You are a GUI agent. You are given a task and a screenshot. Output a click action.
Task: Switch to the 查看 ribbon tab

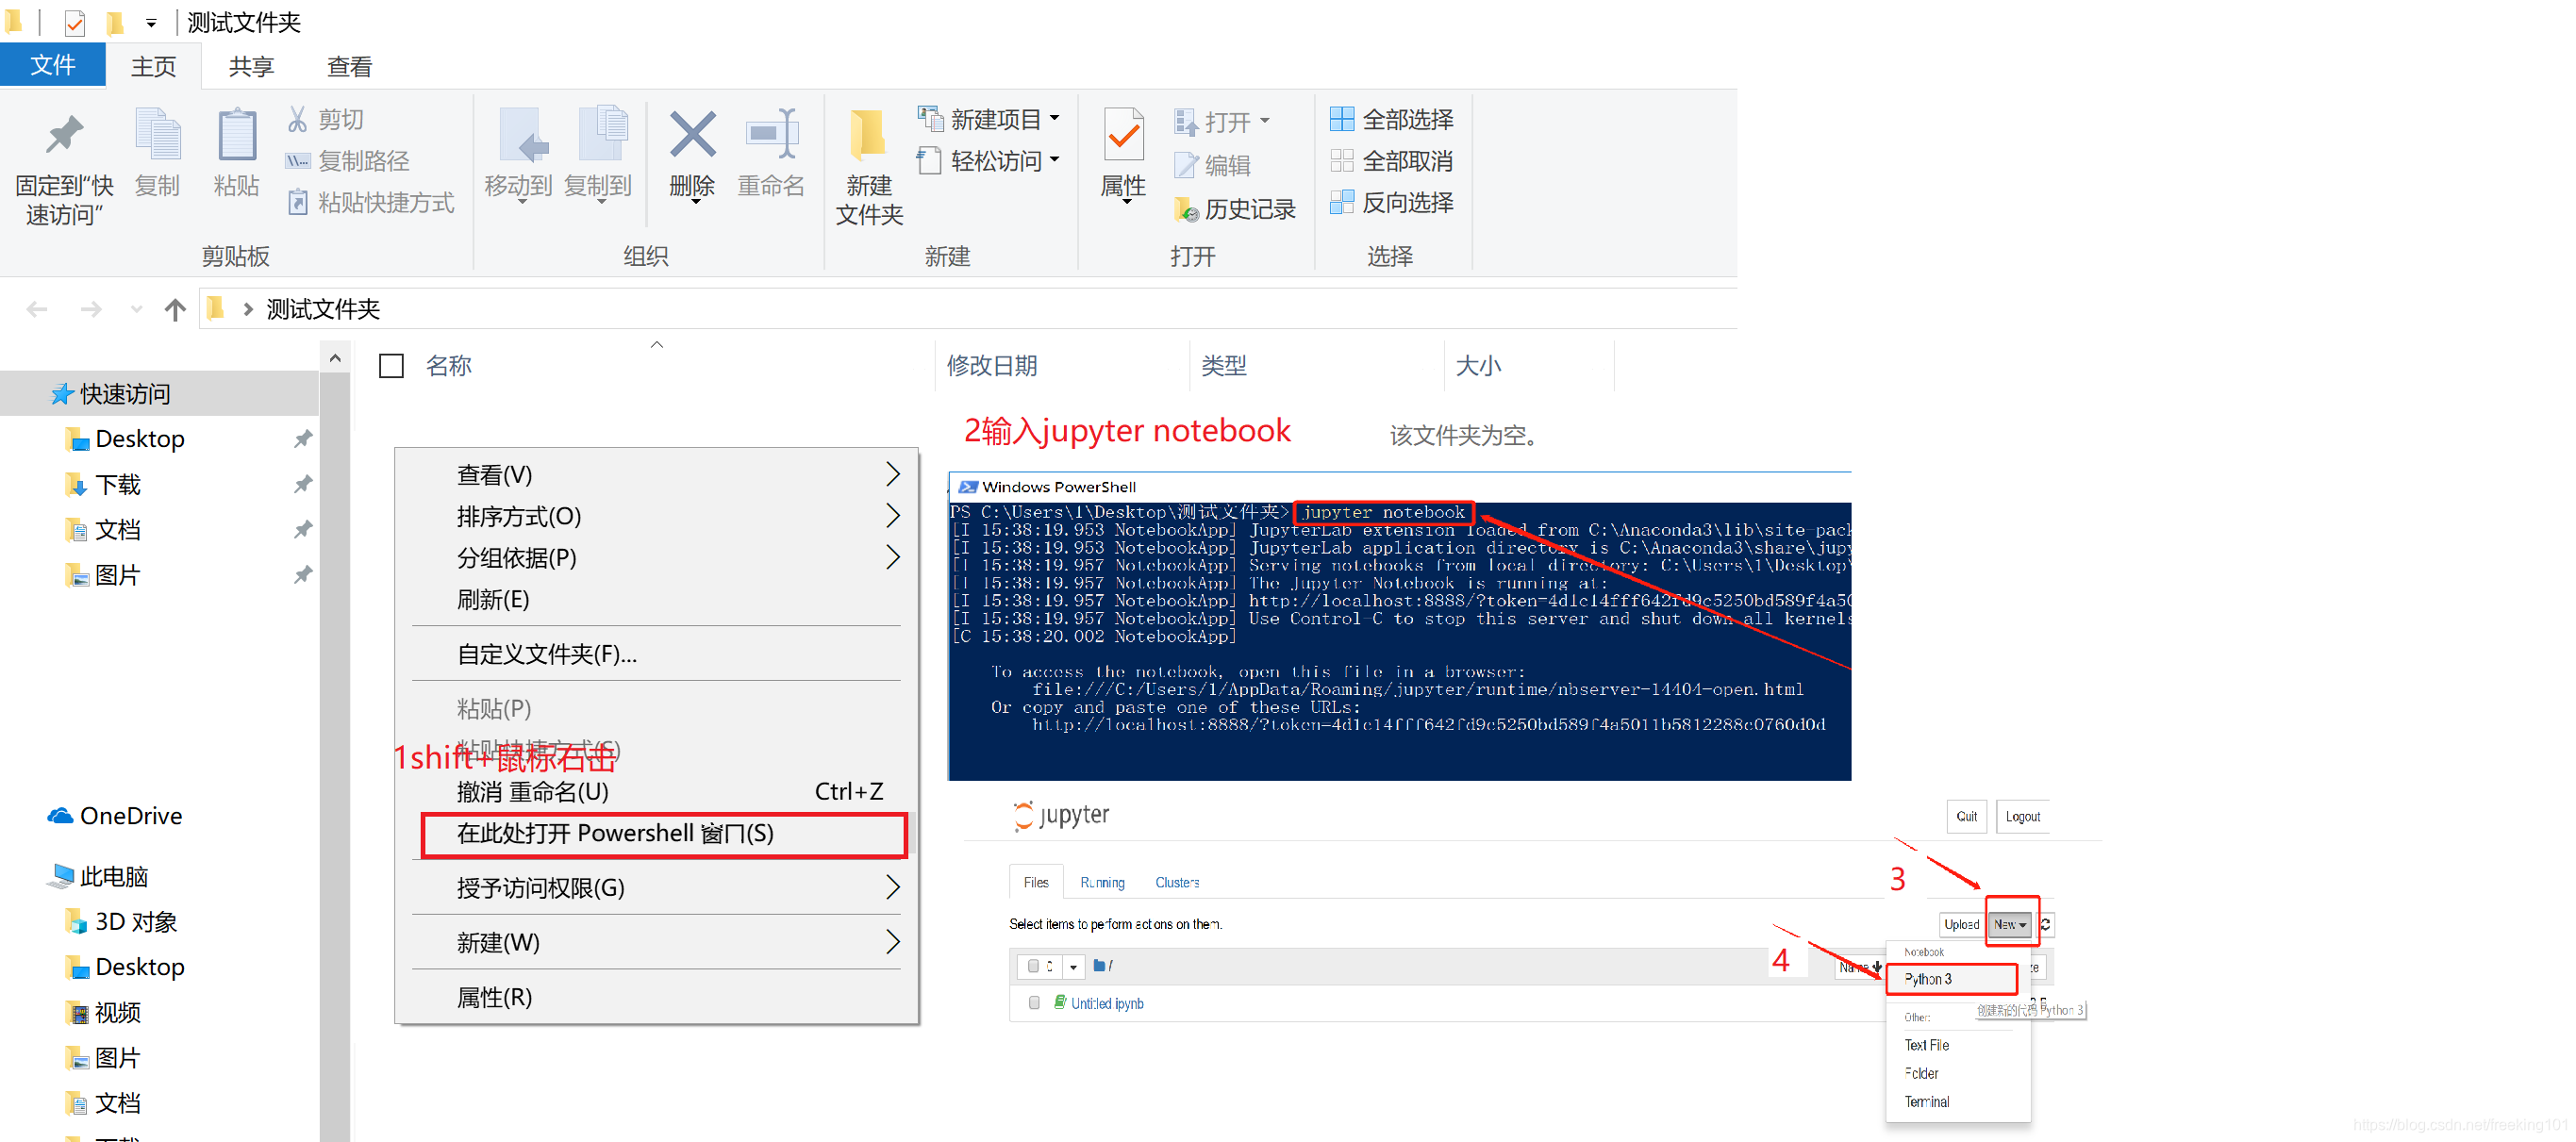(x=349, y=67)
